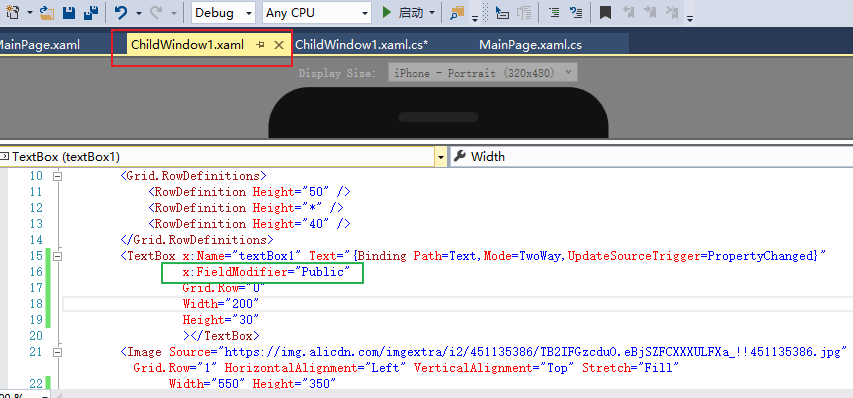Open the New Project dropdown arrow
The height and width of the screenshot is (398, 853).
(x=29, y=13)
